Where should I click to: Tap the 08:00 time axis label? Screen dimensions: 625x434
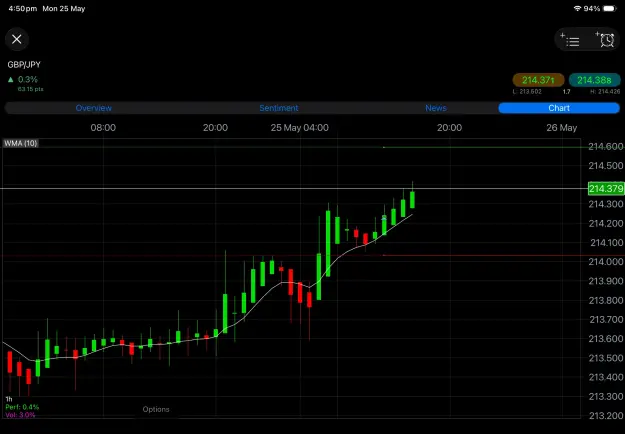tap(103, 128)
